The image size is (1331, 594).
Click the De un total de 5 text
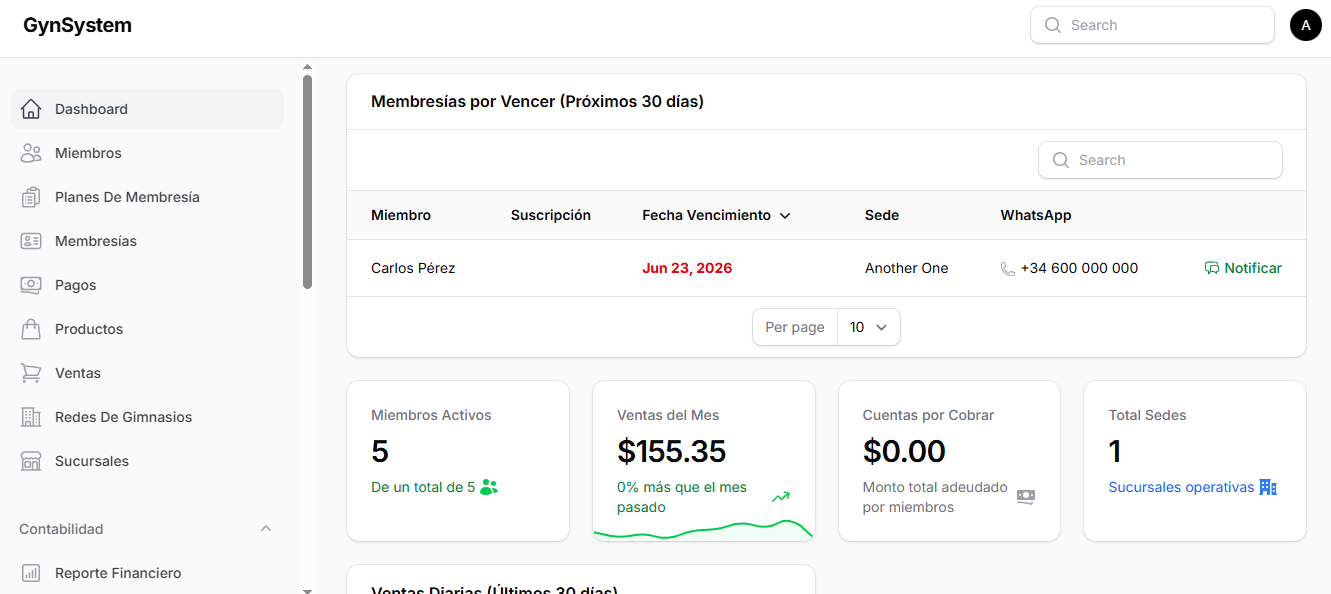coord(423,487)
